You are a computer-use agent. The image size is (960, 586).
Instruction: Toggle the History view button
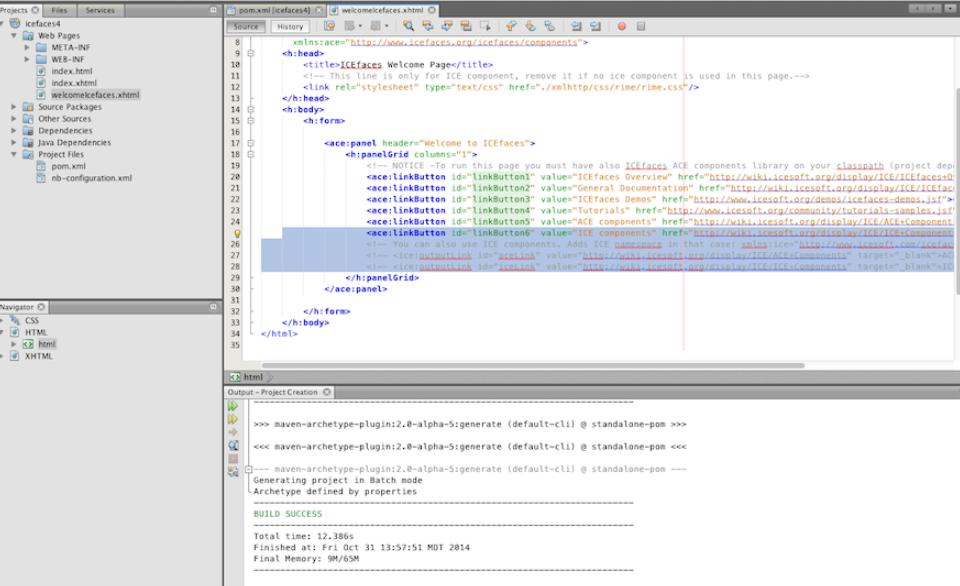[x=290, y=27]
